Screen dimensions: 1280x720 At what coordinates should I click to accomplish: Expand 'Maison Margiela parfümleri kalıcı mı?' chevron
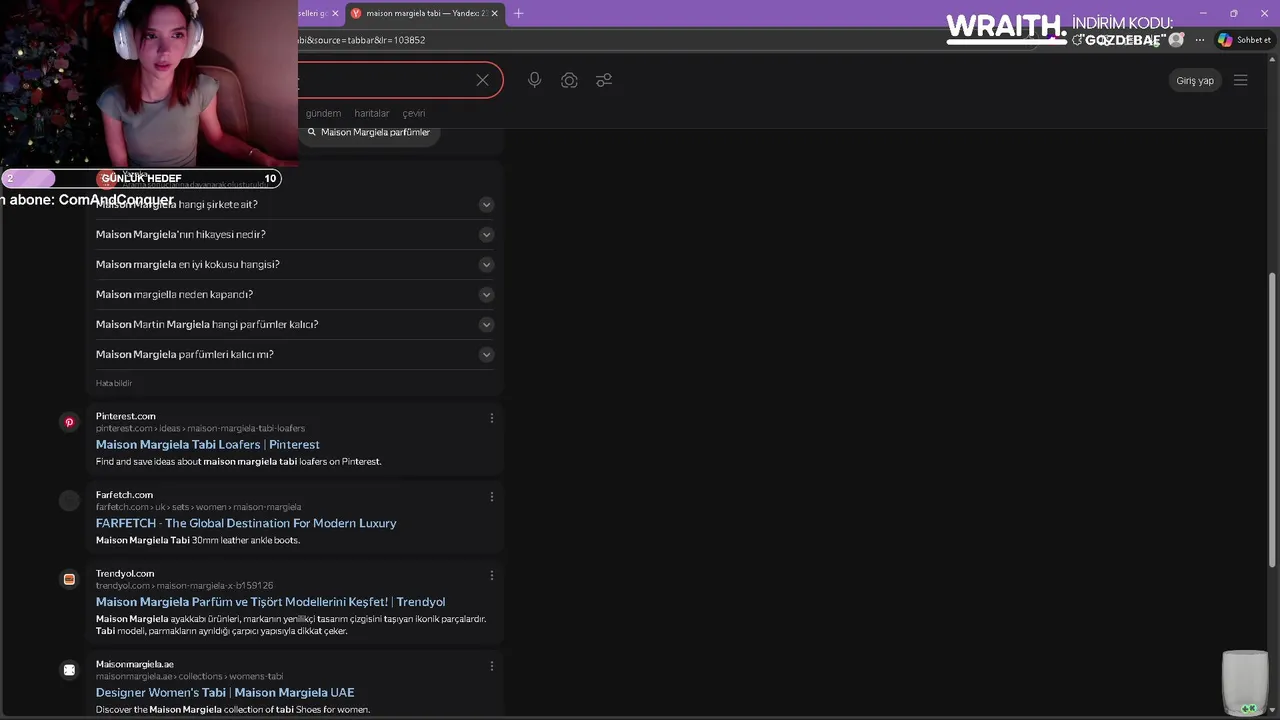486,354
